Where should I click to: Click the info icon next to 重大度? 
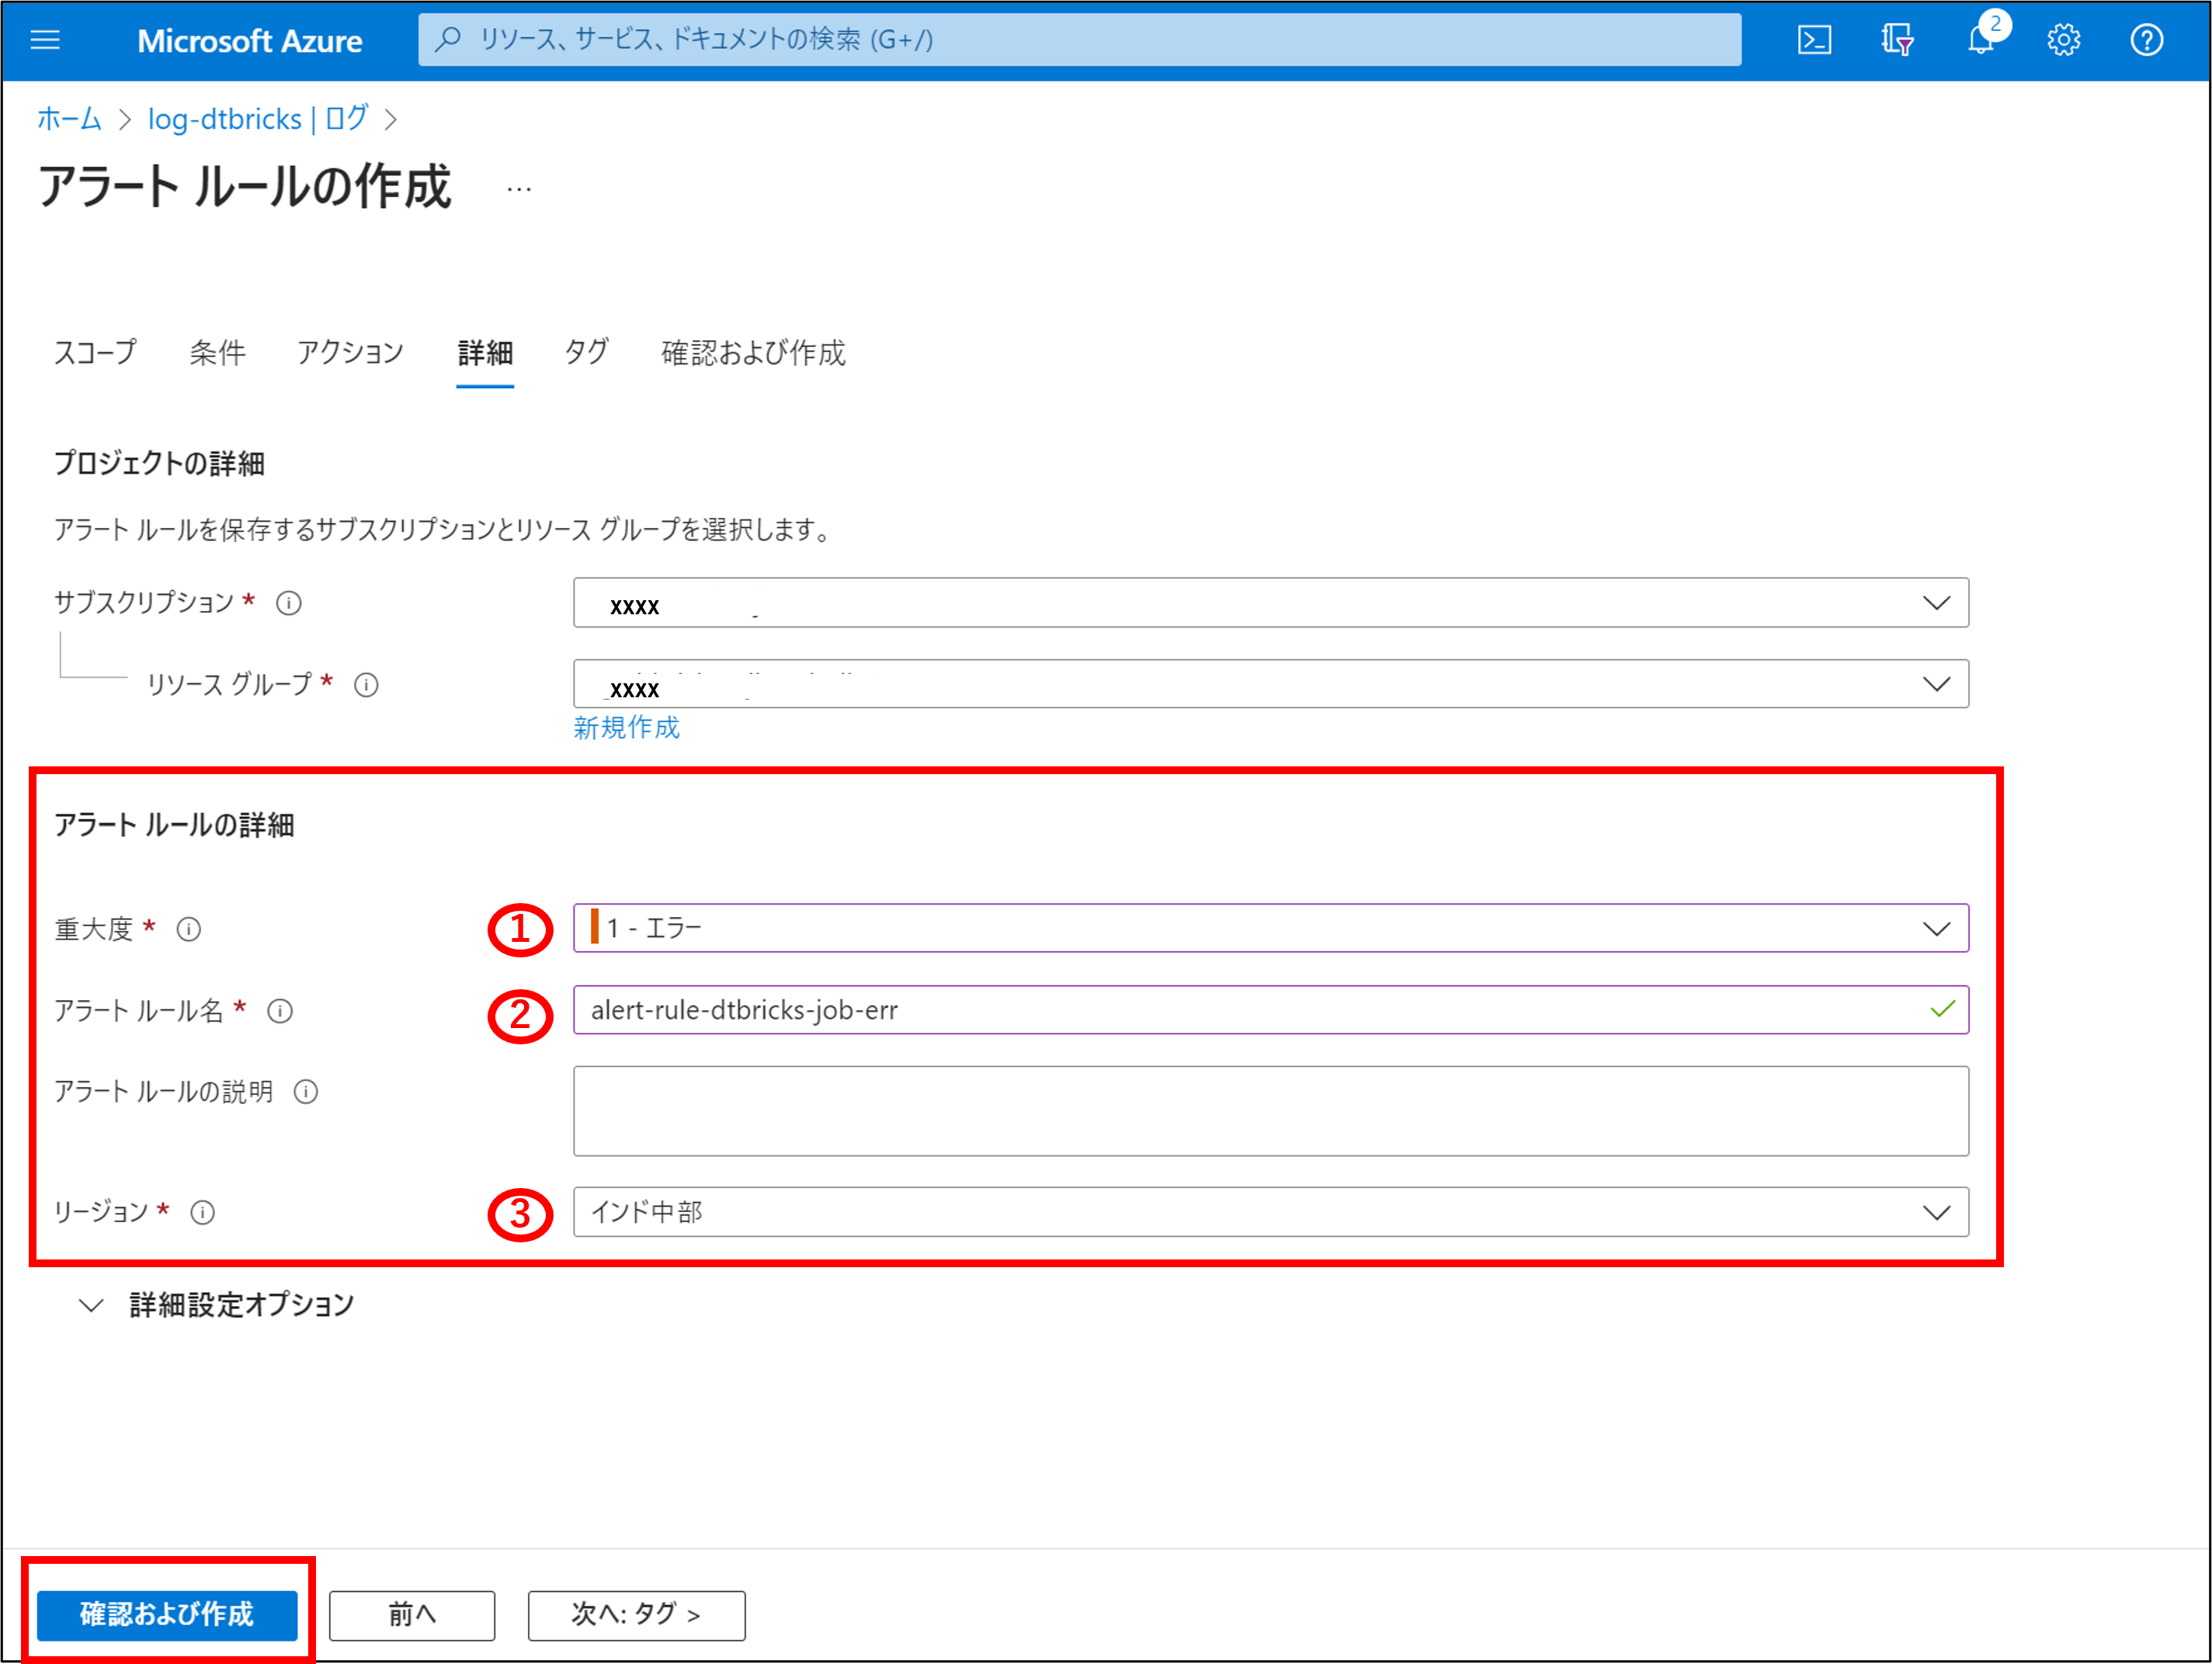point(189,930)
